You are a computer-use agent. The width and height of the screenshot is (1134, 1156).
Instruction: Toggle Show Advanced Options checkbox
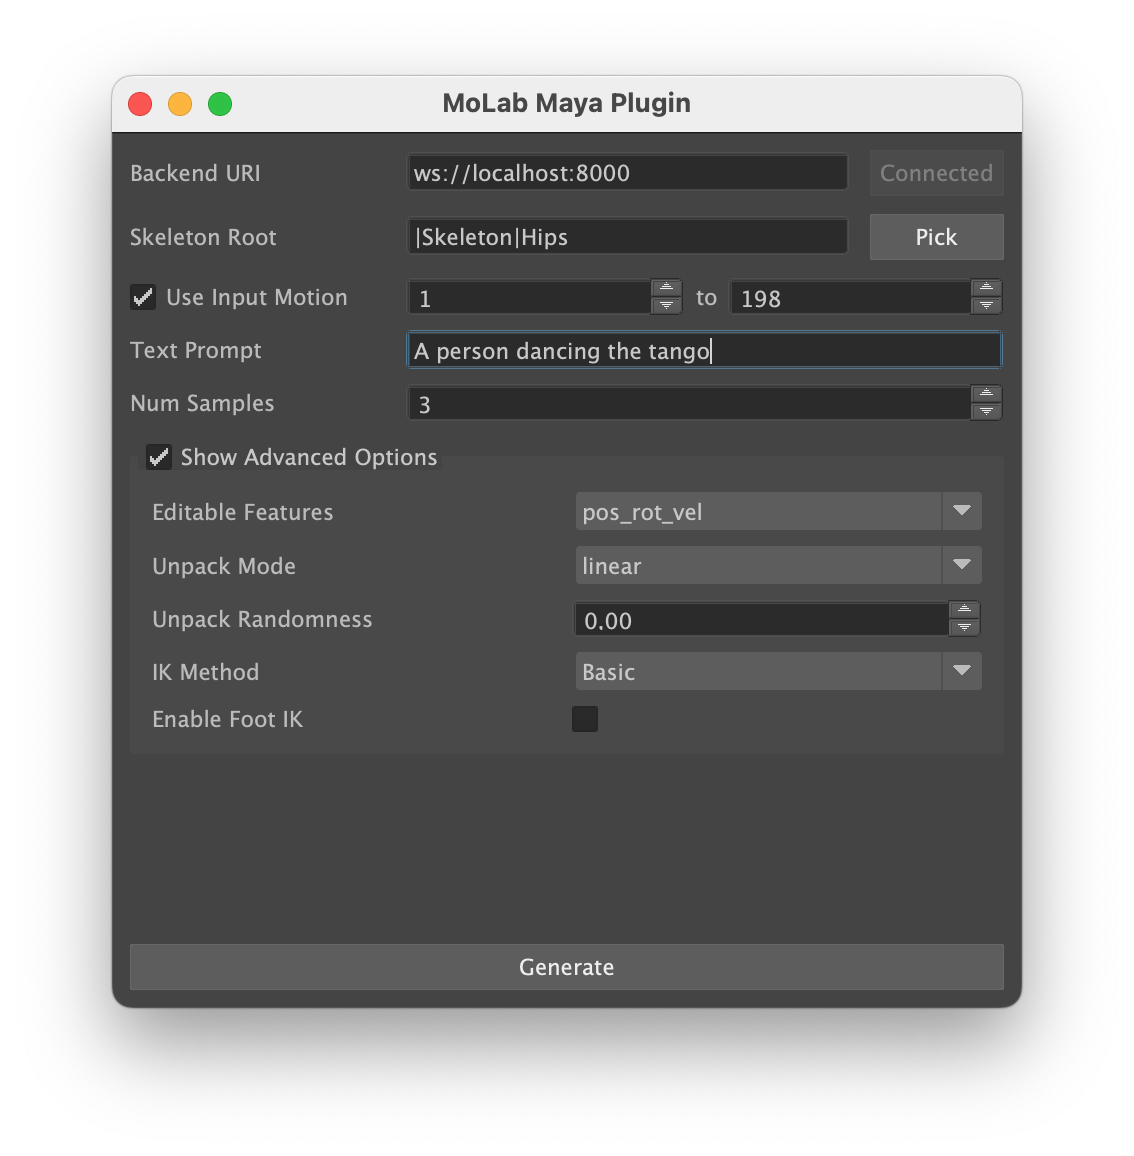[x=159, y=457]
